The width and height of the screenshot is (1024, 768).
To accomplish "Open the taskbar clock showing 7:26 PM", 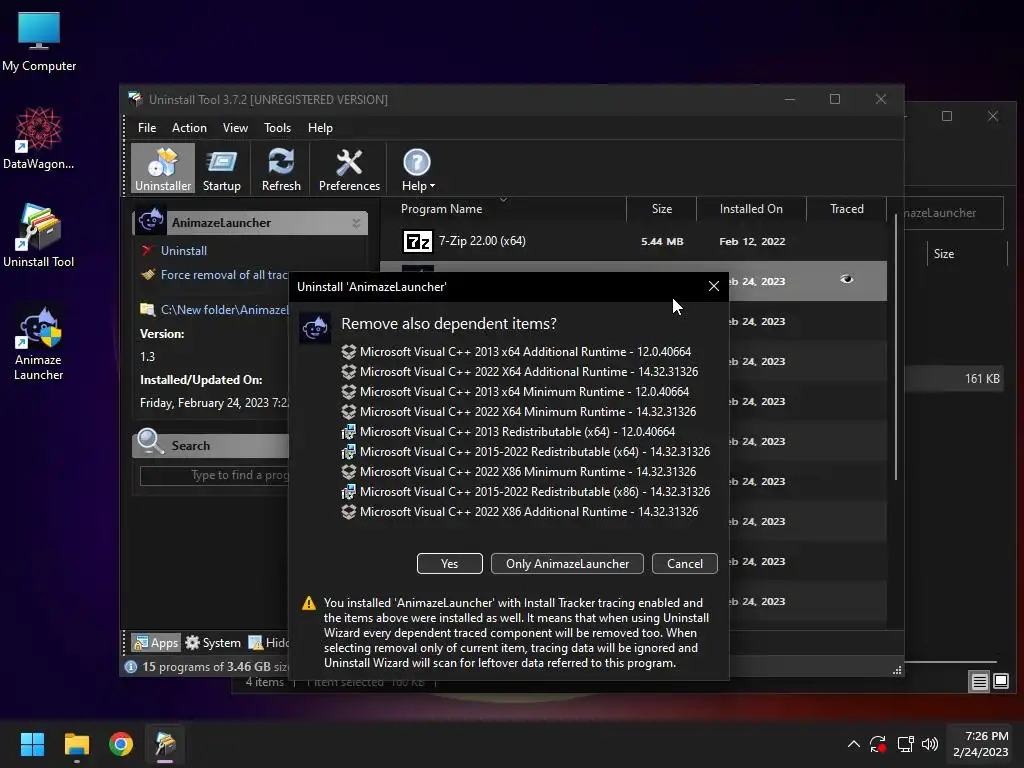I will (980, 744).
